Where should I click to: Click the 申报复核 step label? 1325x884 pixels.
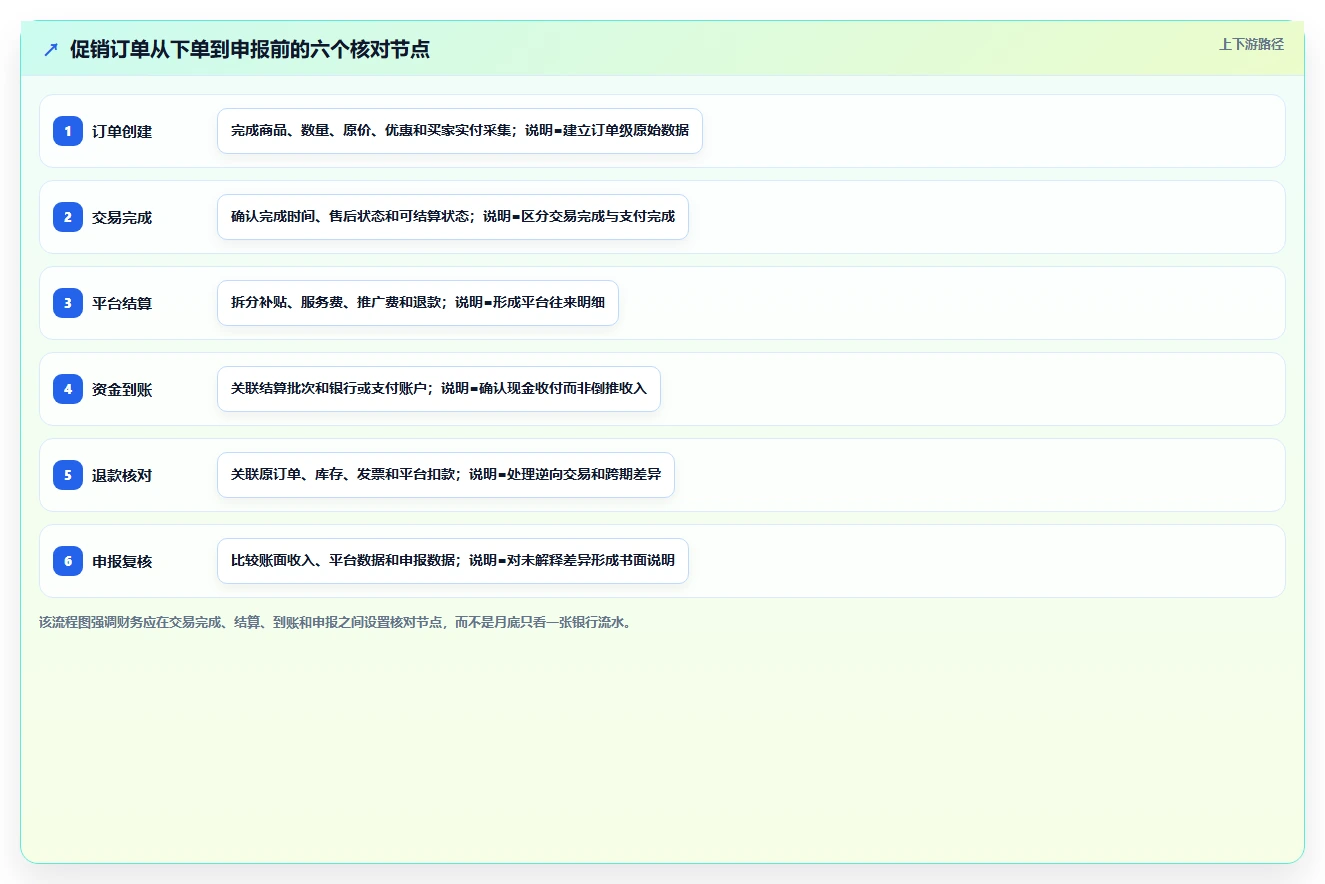tap(122, 561)
